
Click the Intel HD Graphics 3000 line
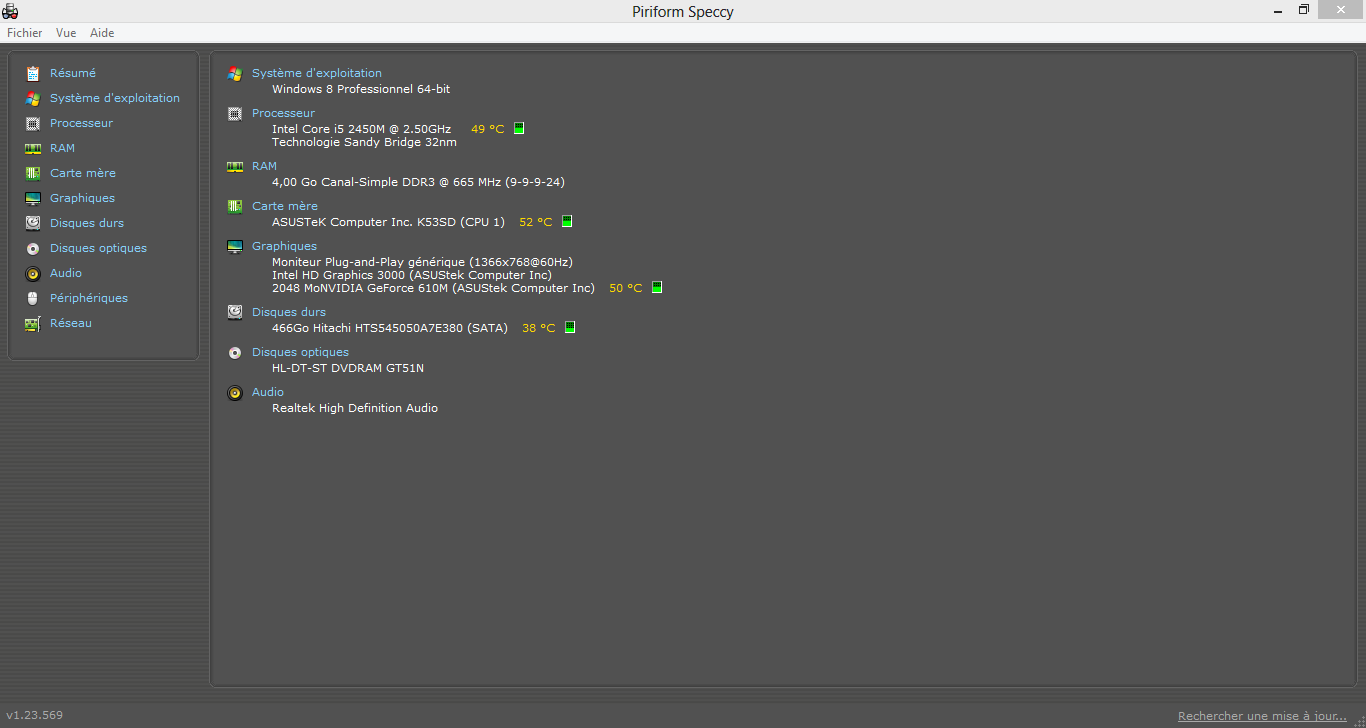pos(411,275)
